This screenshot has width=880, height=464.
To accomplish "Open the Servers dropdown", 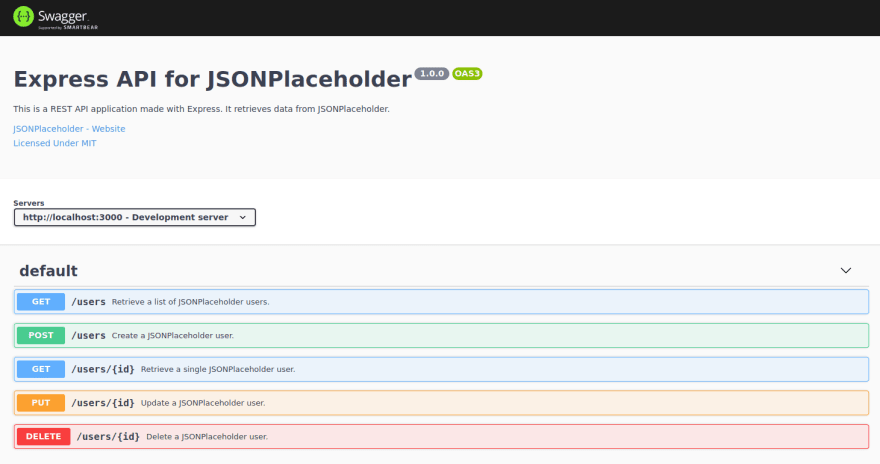I will tap(135, 217).
